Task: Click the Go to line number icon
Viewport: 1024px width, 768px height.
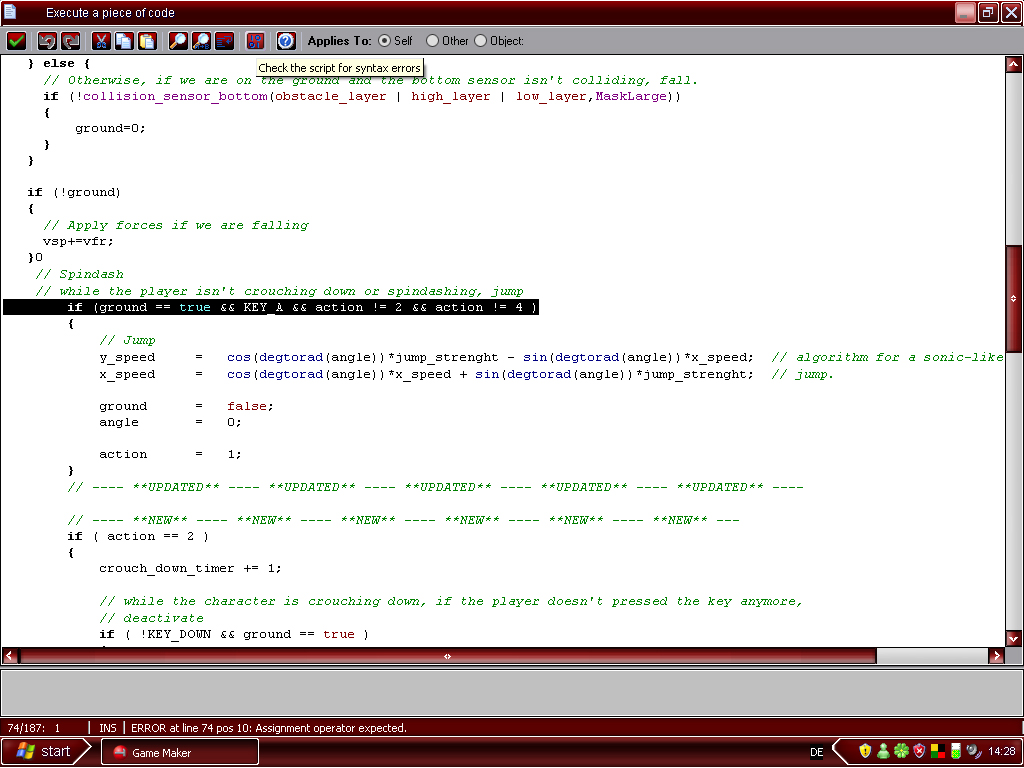Action: [x=225, y=41]
